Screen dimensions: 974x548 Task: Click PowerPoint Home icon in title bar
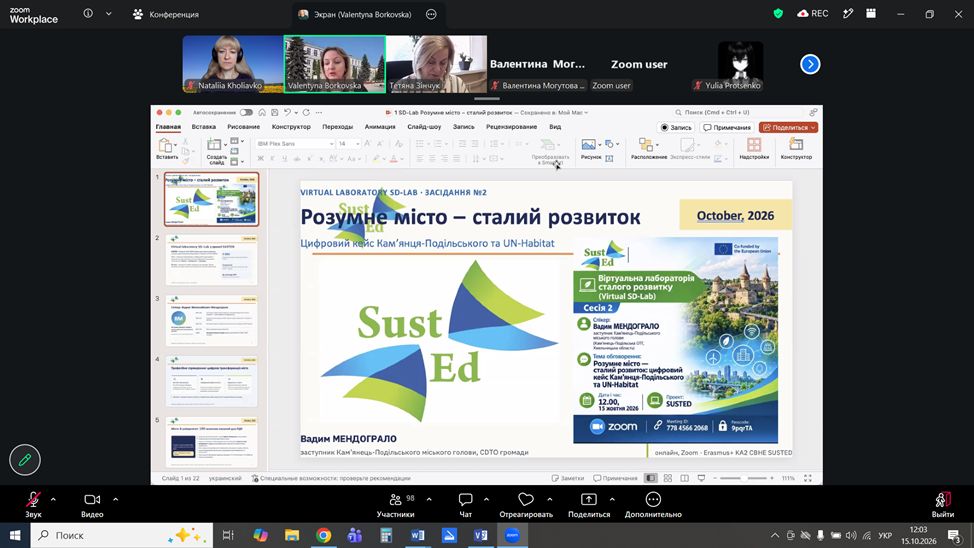click(262, 112)
